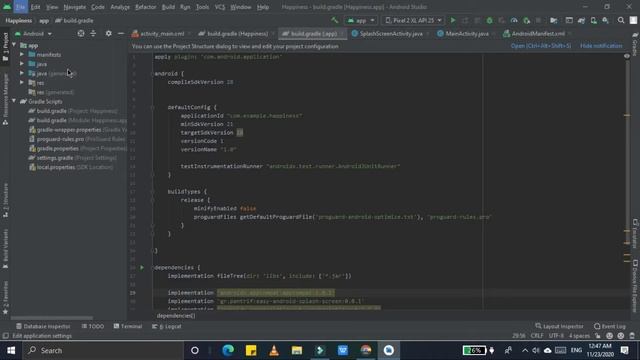This screenshot has width=640, height=360.
Task: Open the app run configuration dropdown
Action: (361, 20)
